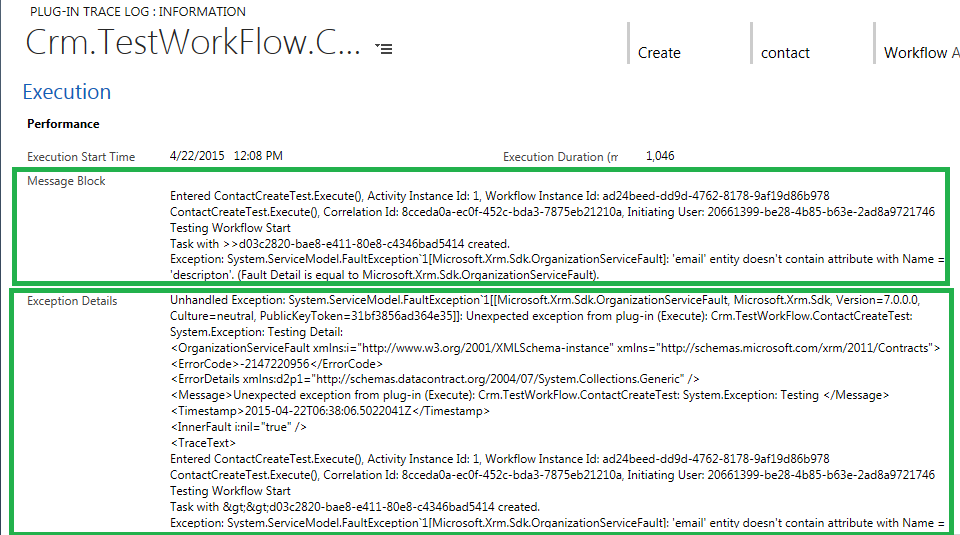Click the PLUG-IN TRACE LOG : INFORMATION header
The width and height of the screenshot is (960, 535).
[x=138, y=12]
